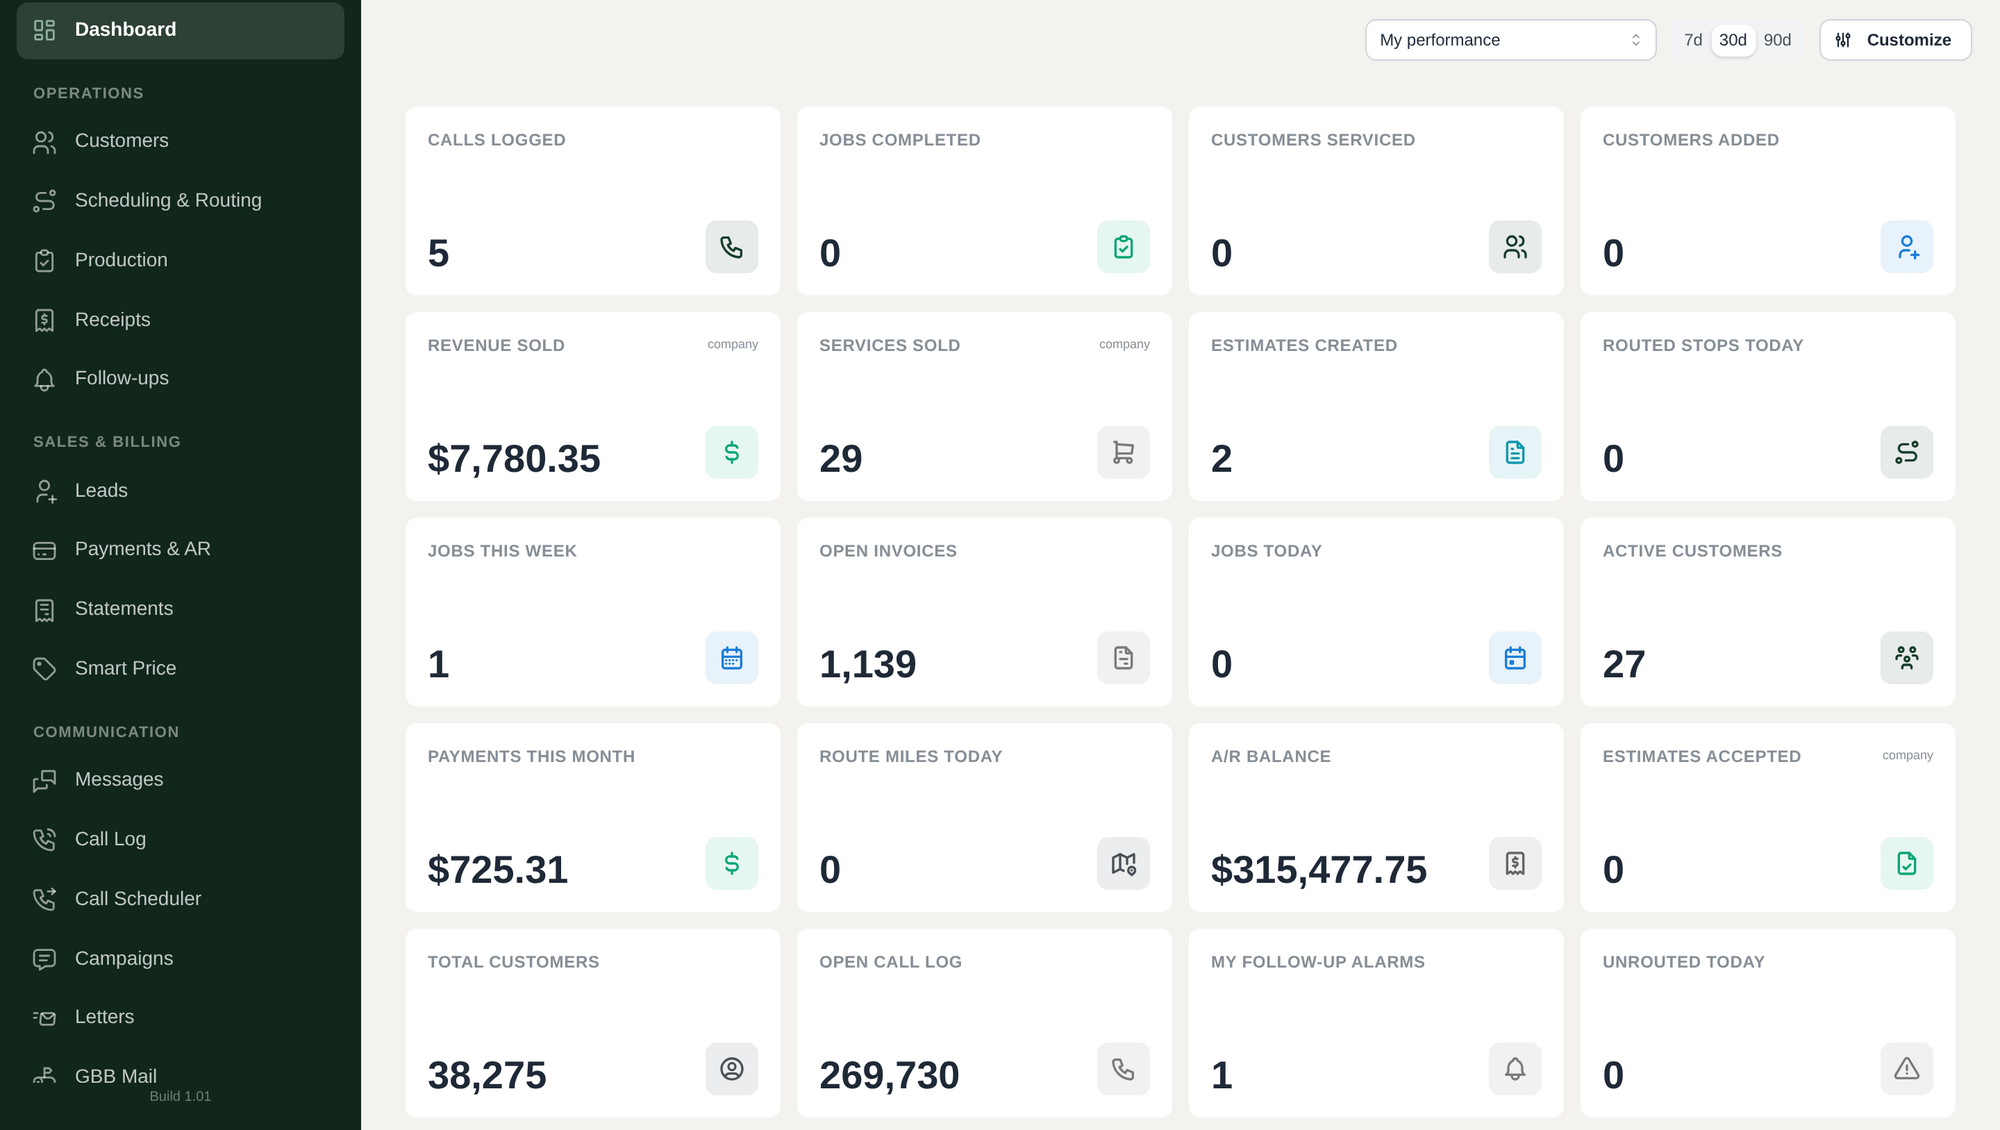
Task: Open the Call Log page
Action: tap(180, 840)
